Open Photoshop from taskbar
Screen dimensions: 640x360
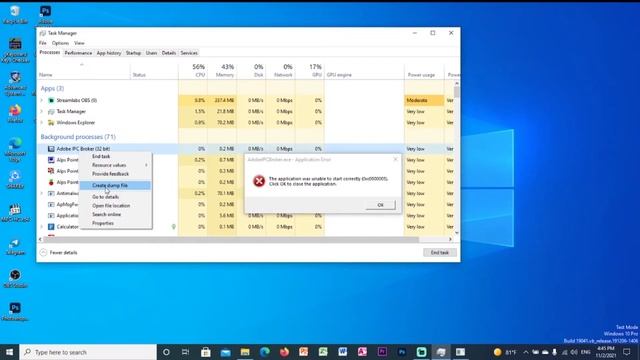tap(402, 352)
